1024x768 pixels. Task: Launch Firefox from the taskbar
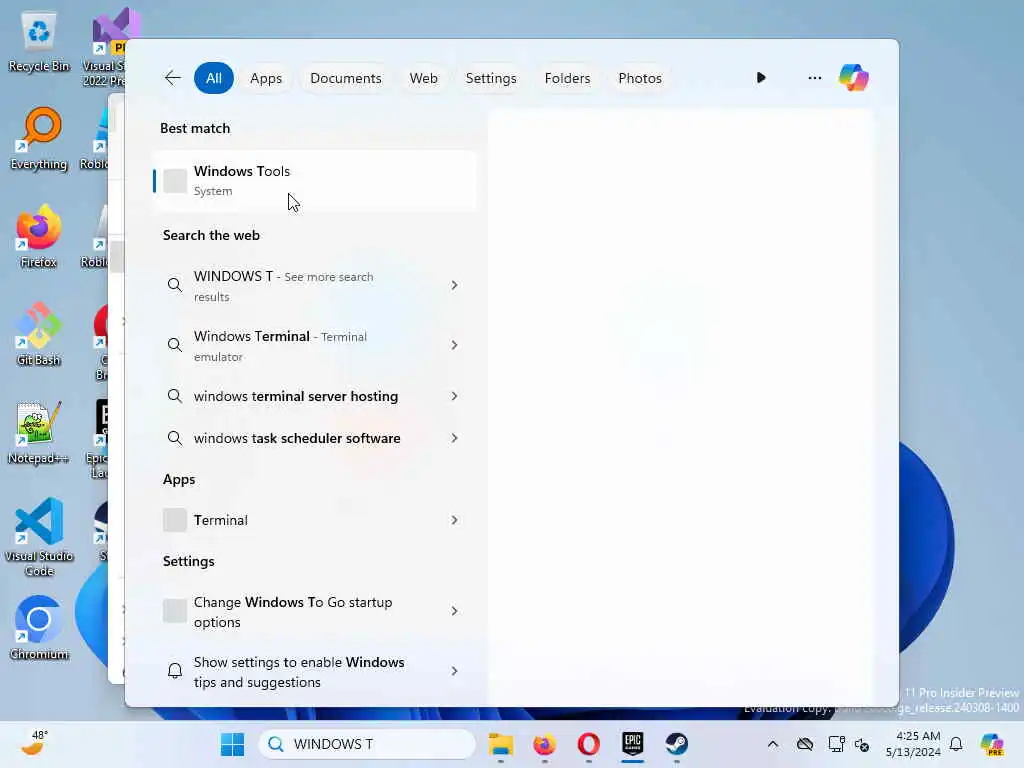(x=545, y=744)
